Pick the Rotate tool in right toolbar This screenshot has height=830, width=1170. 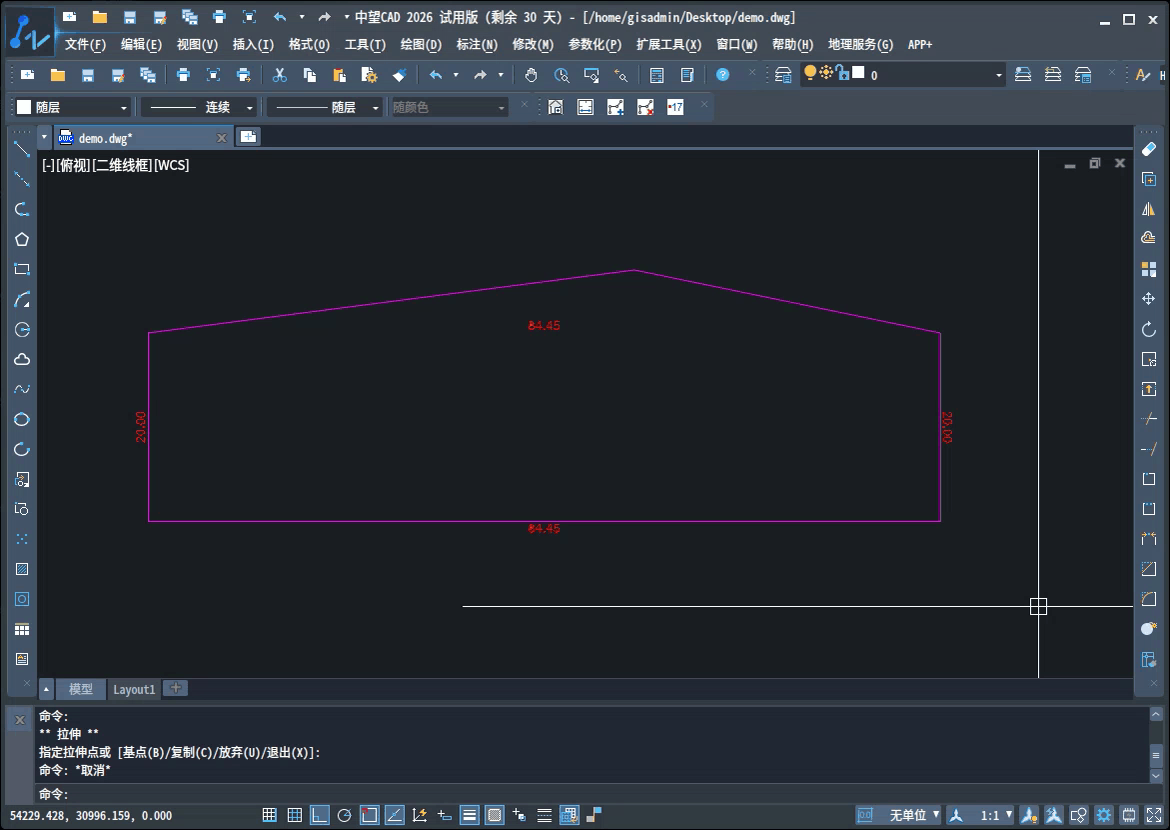1148,328
